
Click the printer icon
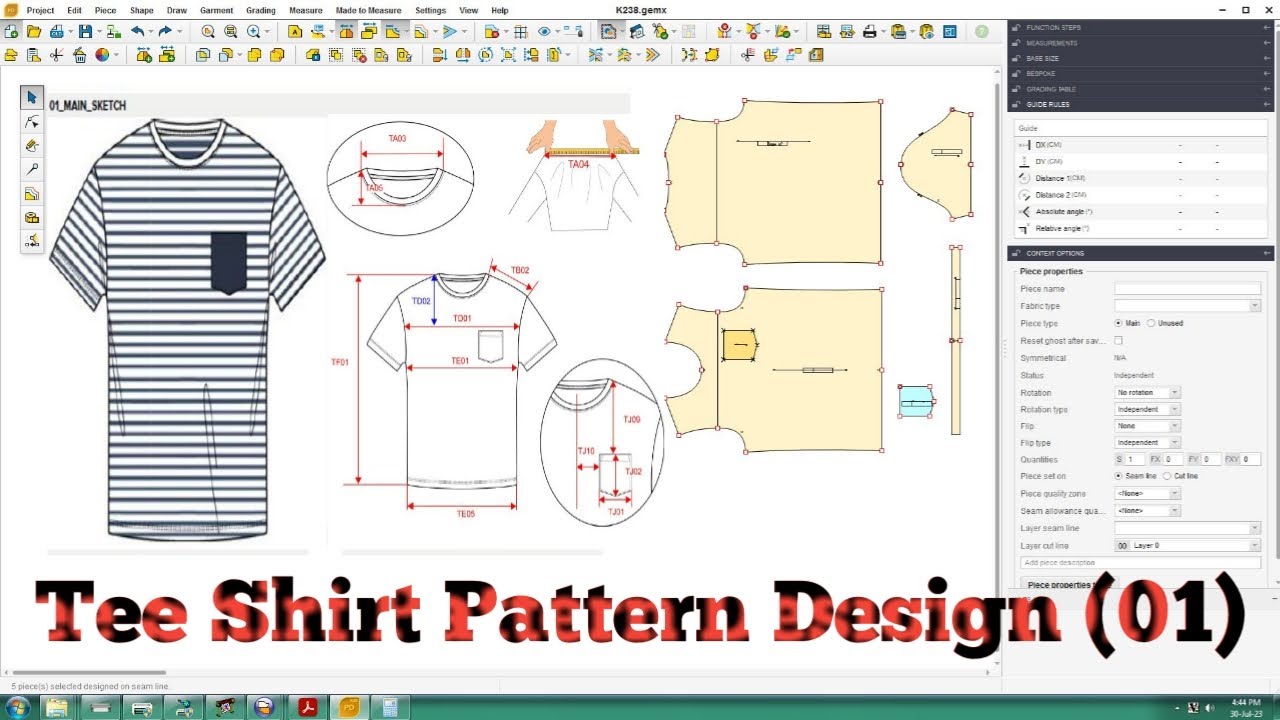[870, 32]
